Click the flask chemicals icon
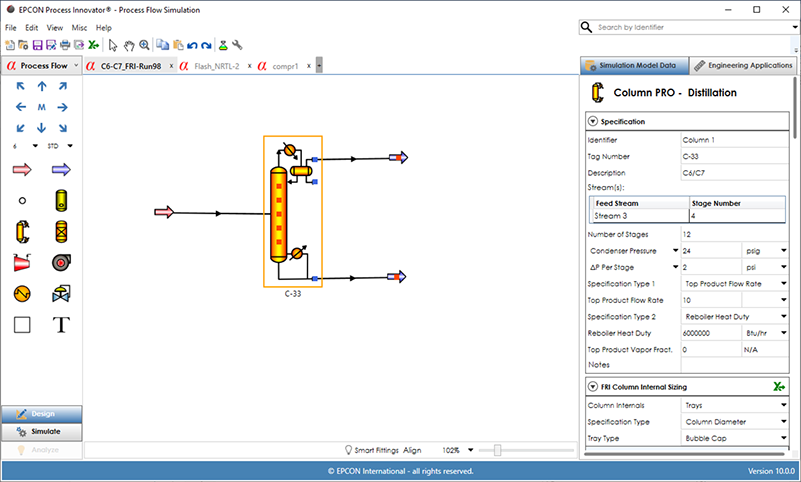This screenshot has width=801, height=482. (223, 45)
